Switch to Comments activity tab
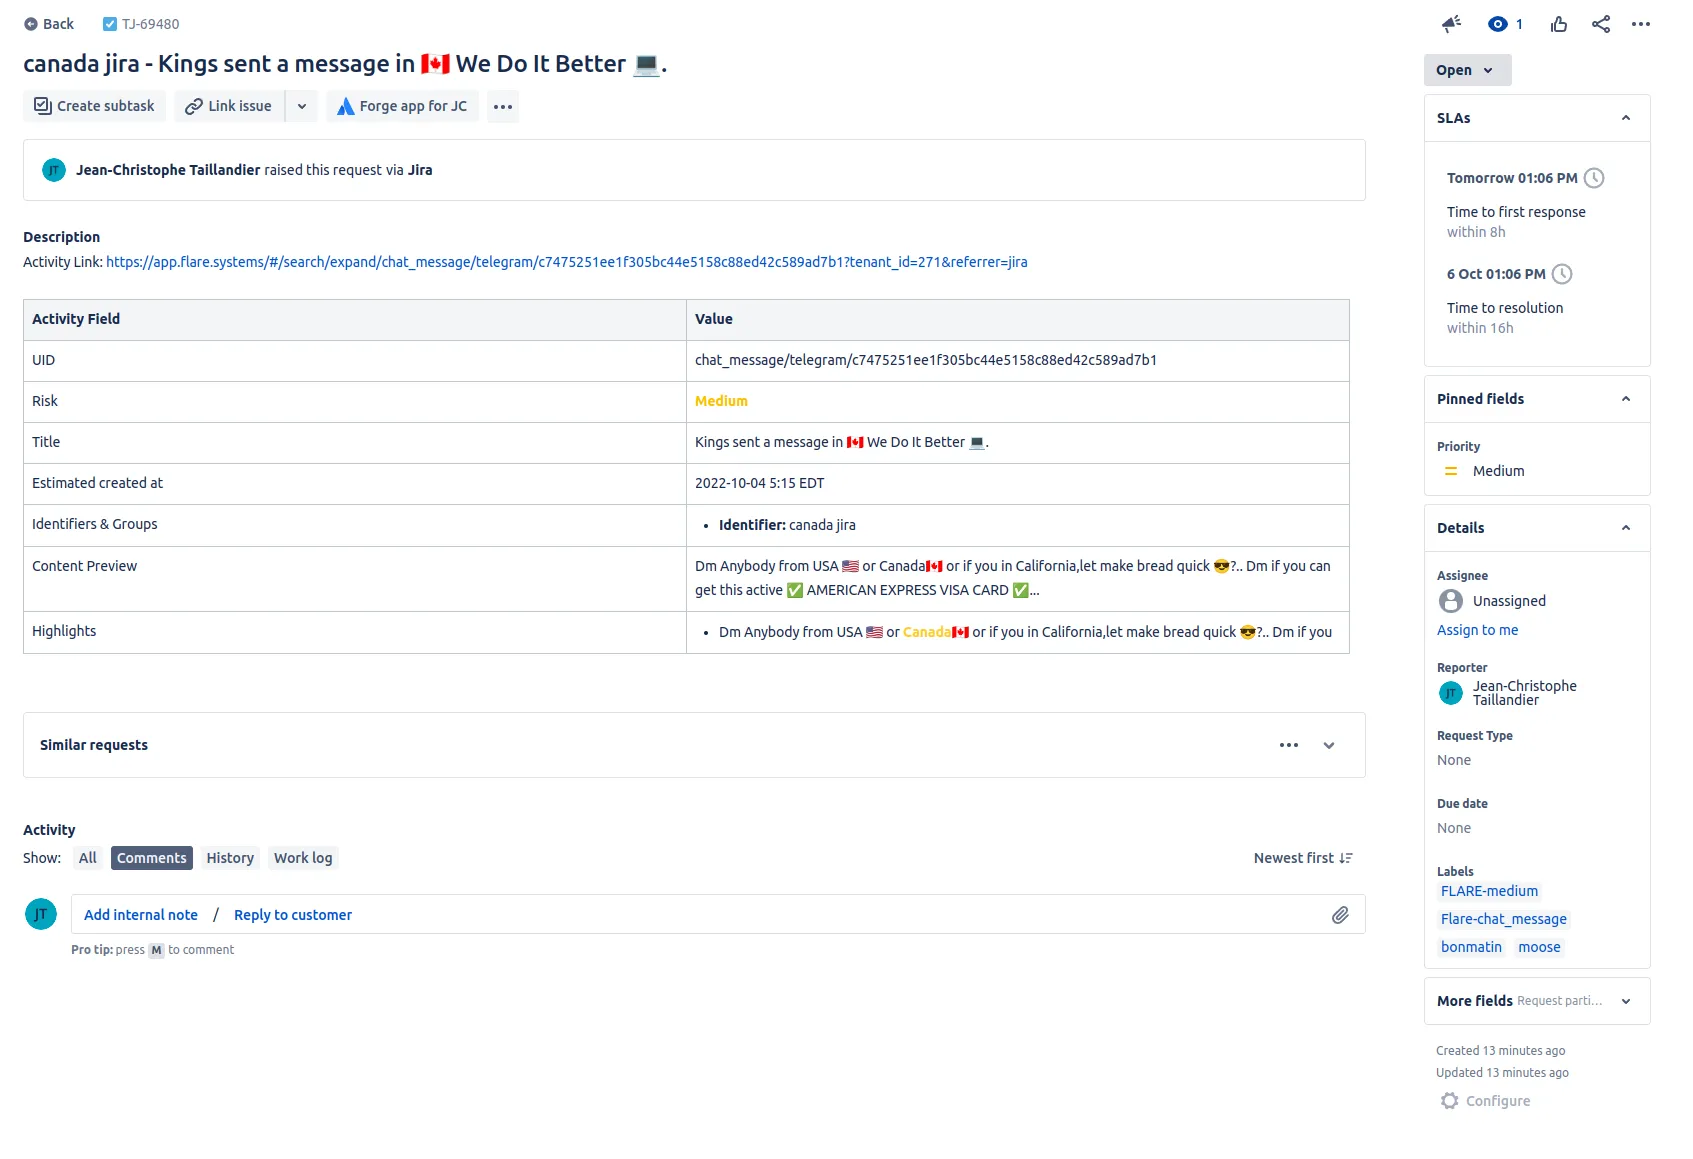Viewport: 1693px width, 1159px height. [x=152, y=858]
